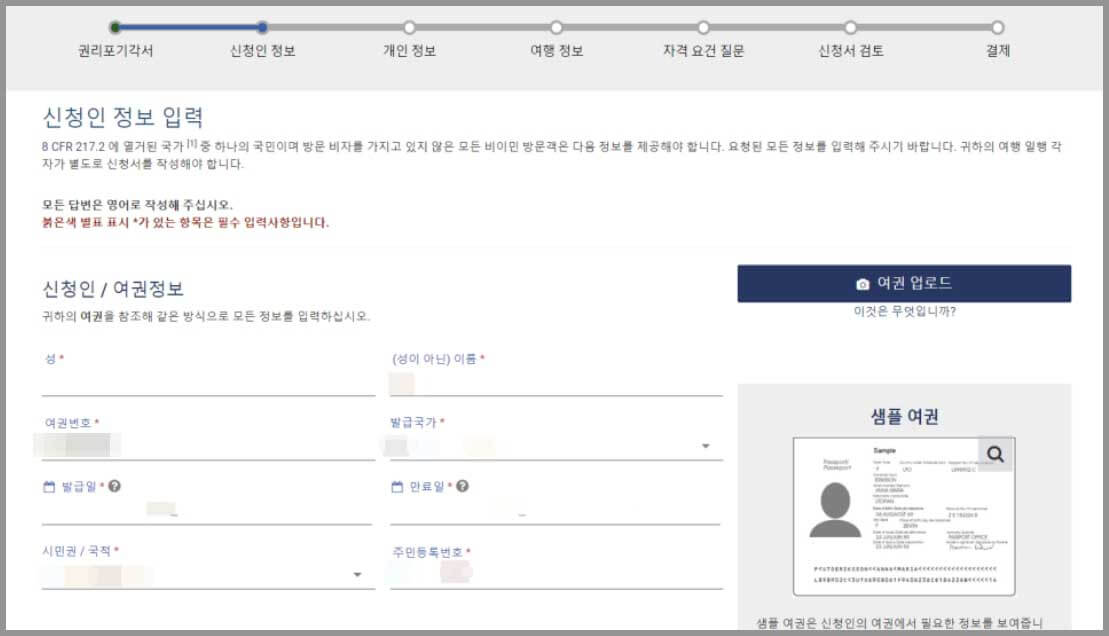Jump to the 결제 step
Screen dimensions: 1109x636
click(998, 27)
